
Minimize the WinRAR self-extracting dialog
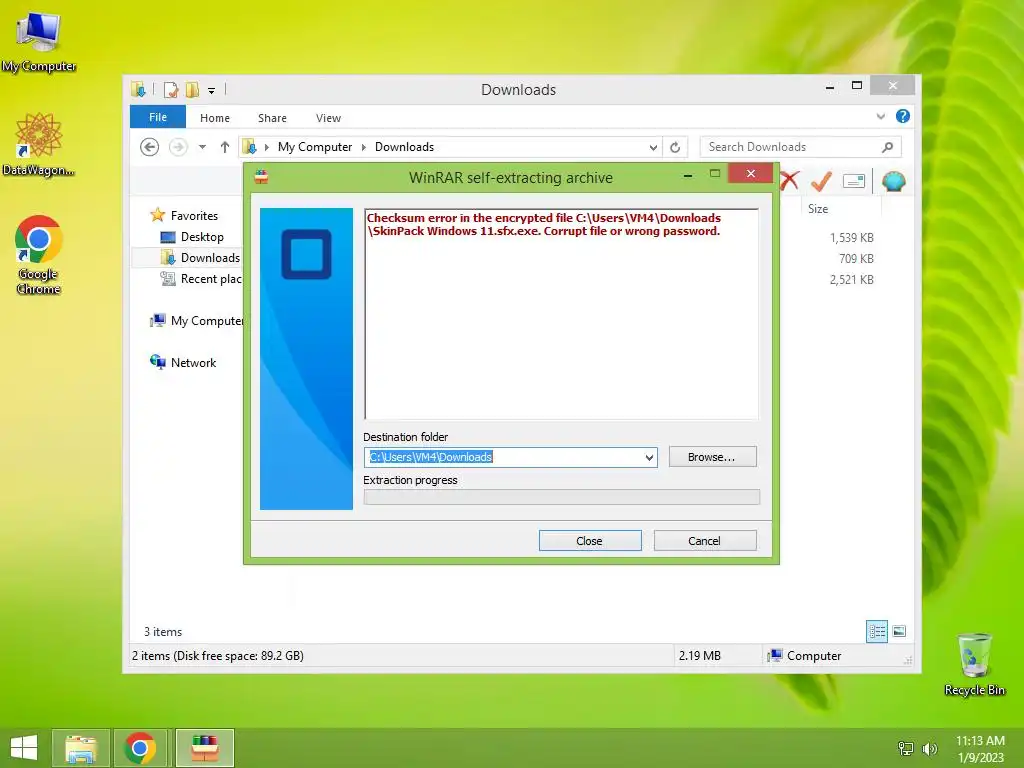(688, 175)
